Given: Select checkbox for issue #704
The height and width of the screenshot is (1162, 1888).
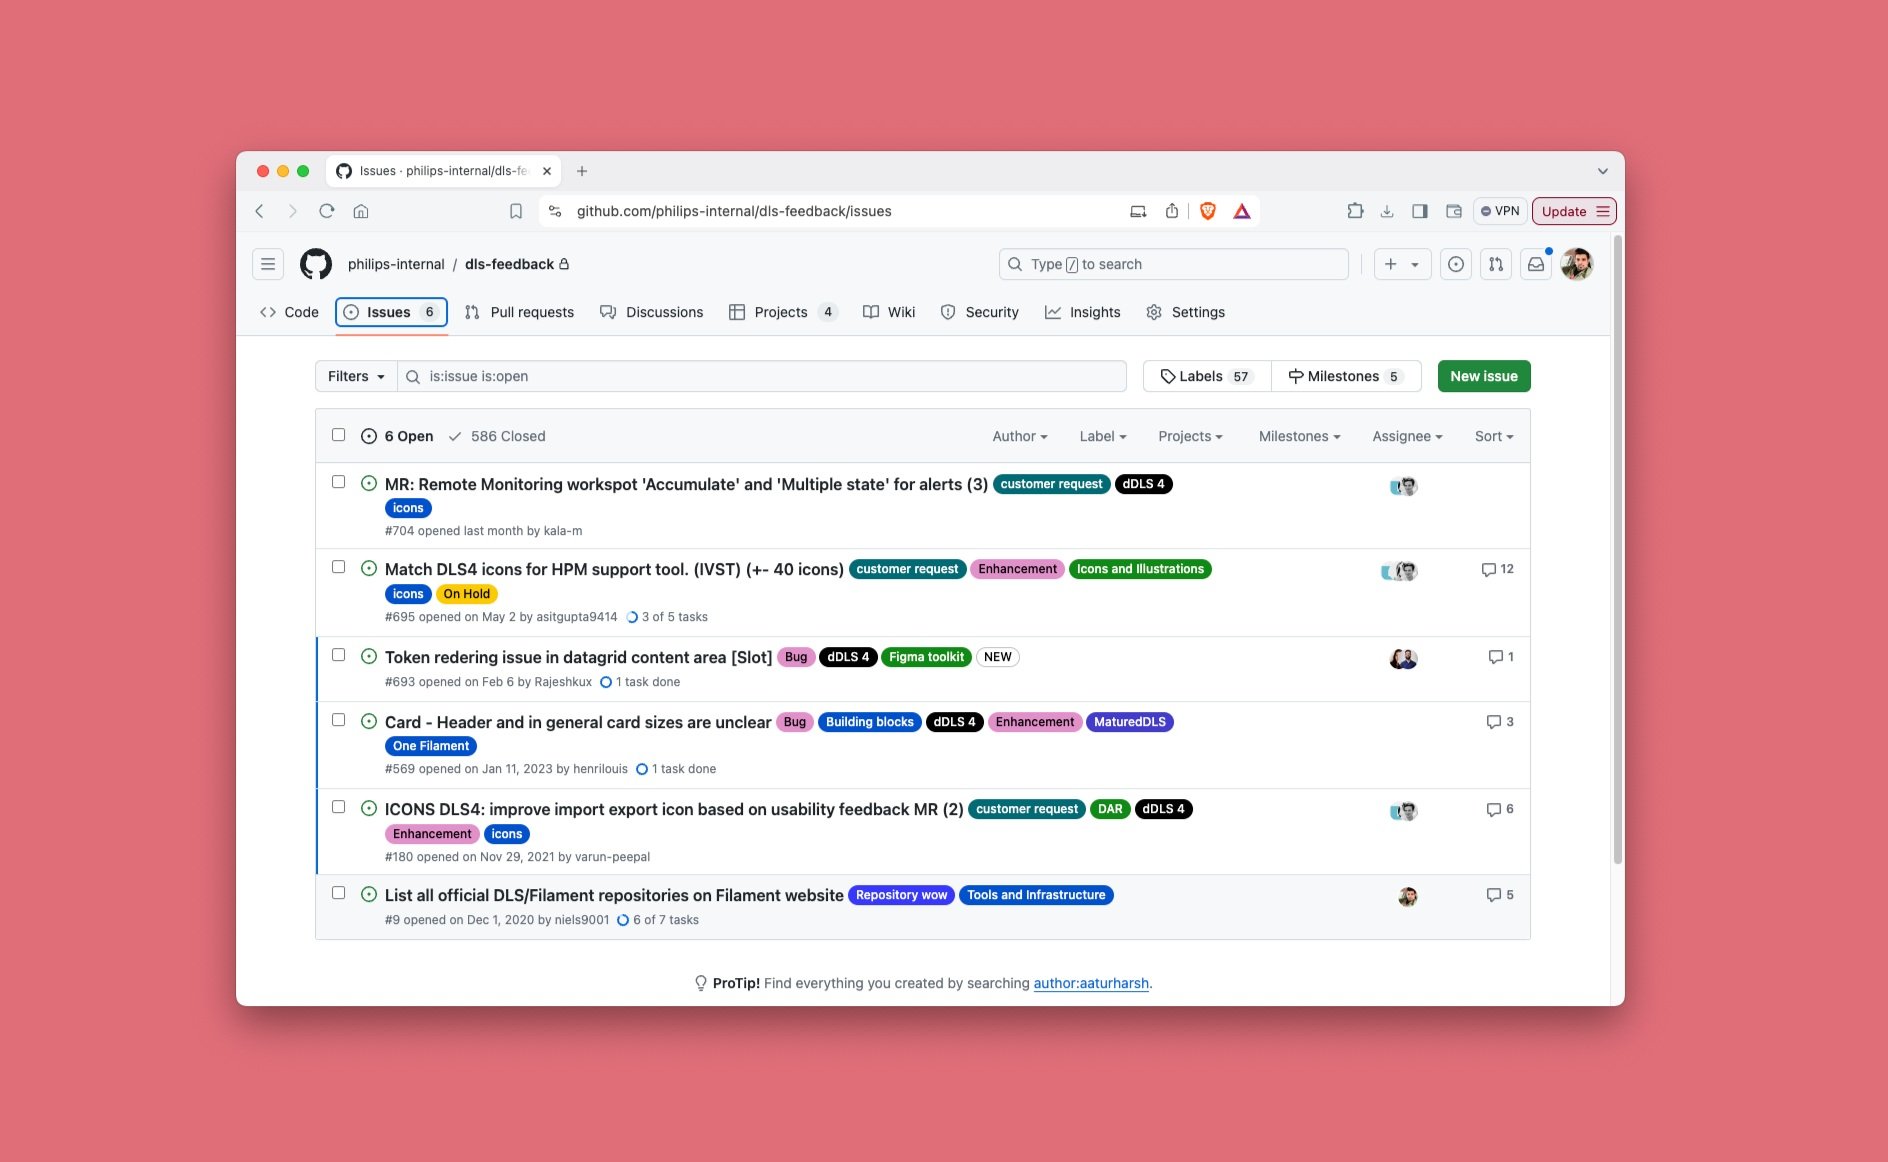Looking at the screenshot, I should (x=339, y=482).
